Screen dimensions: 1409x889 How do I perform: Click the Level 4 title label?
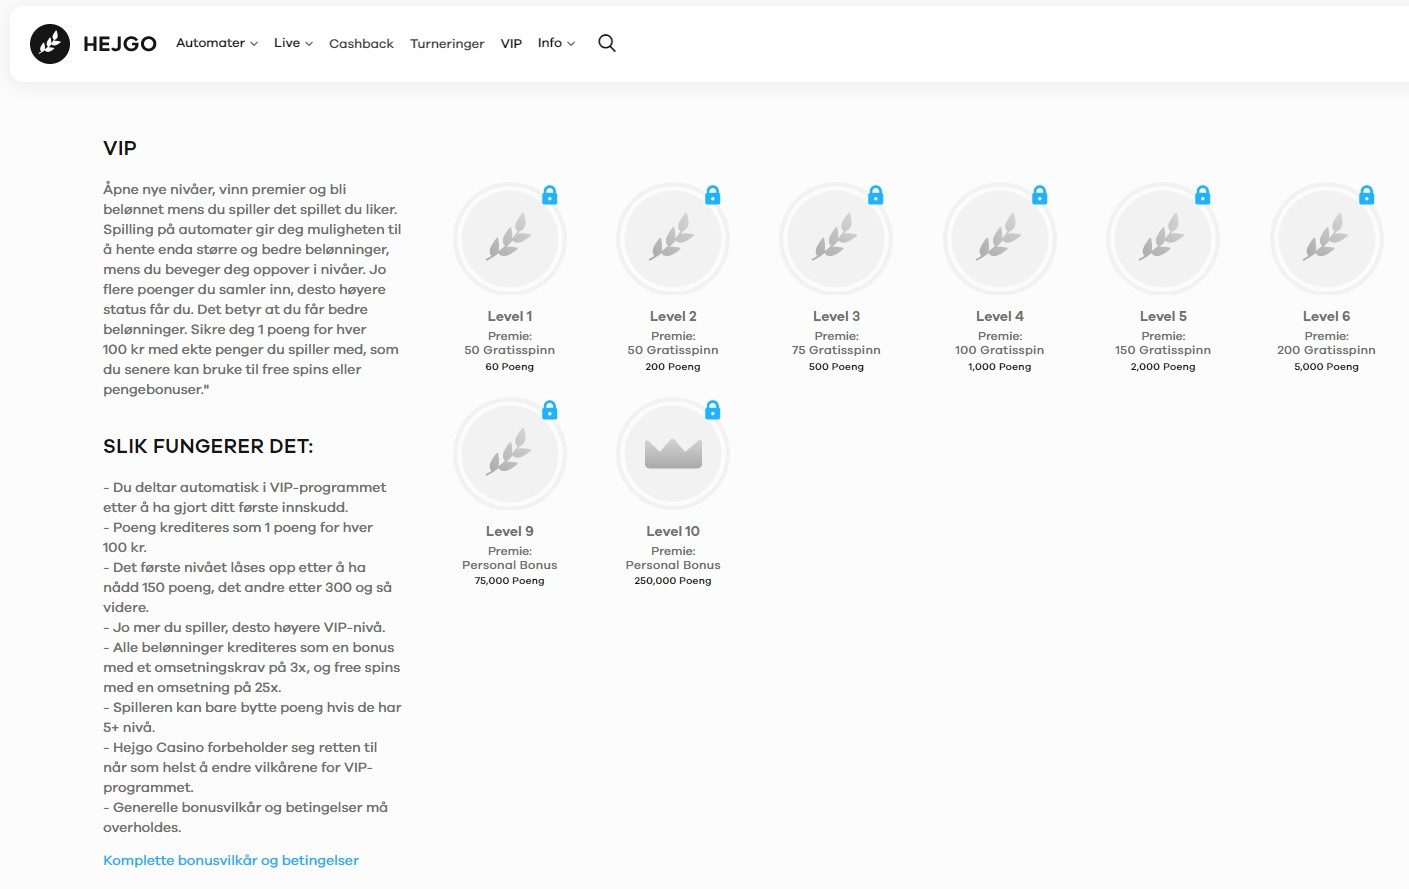[x=1000, y=316]
